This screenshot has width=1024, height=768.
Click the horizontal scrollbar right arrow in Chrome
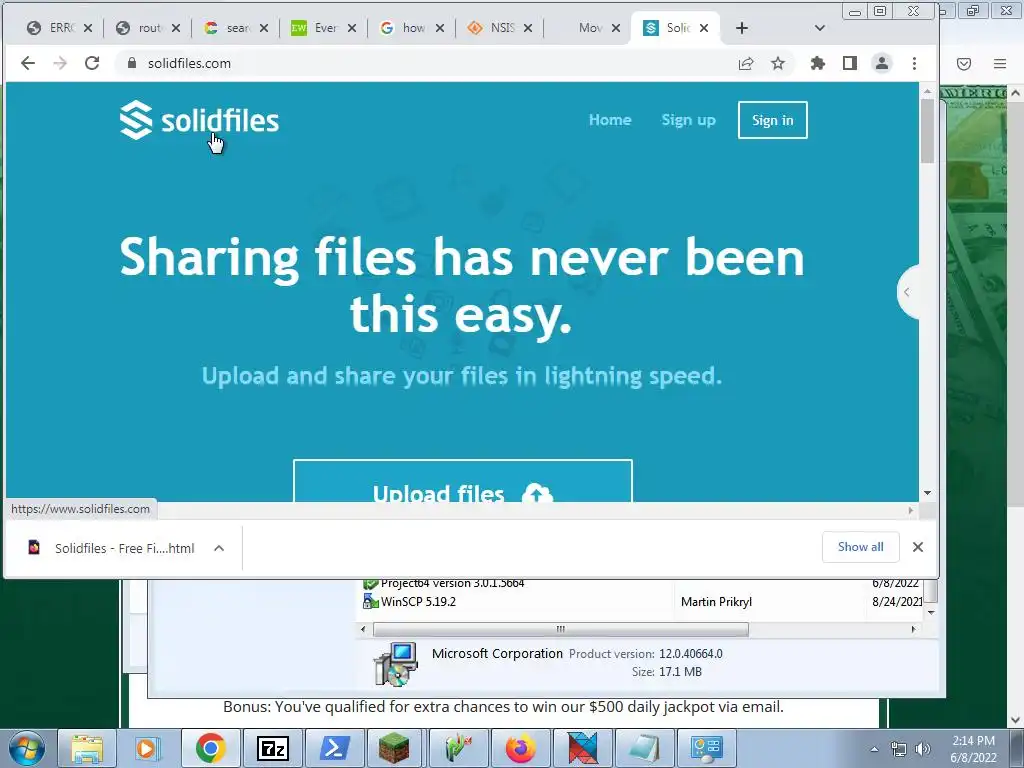910,510
